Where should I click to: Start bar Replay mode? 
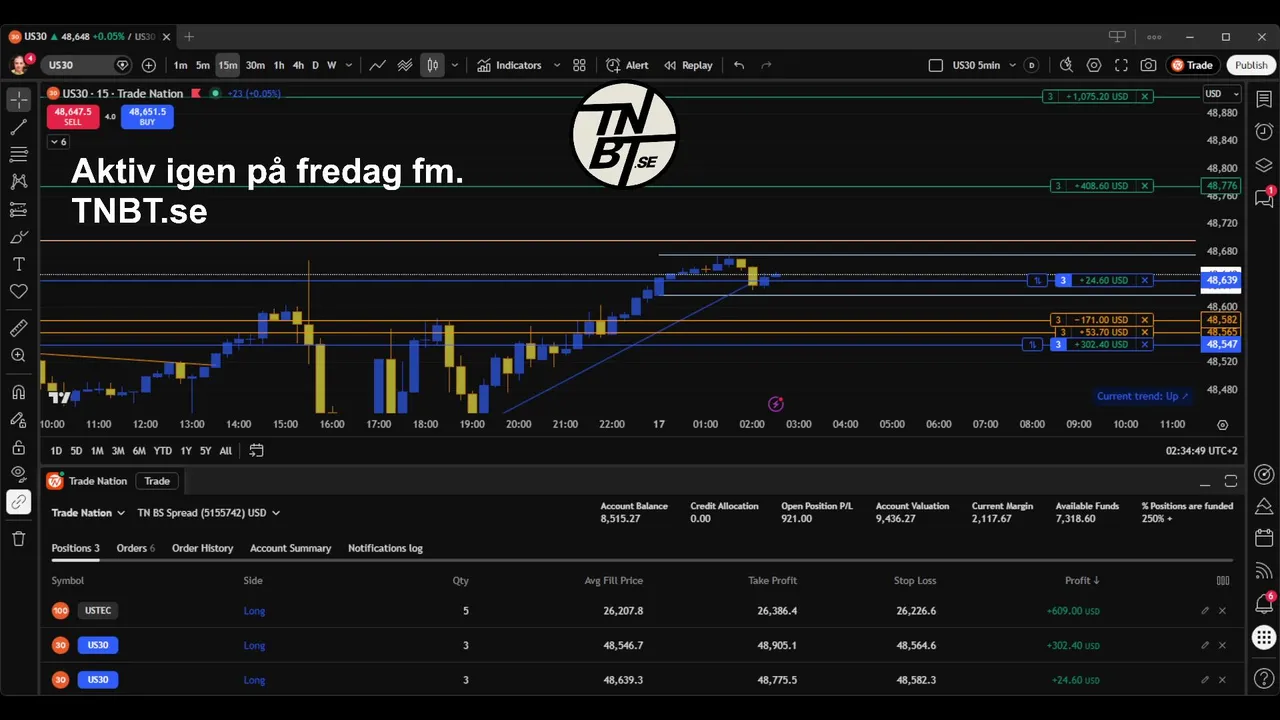[x=688, y=65]
